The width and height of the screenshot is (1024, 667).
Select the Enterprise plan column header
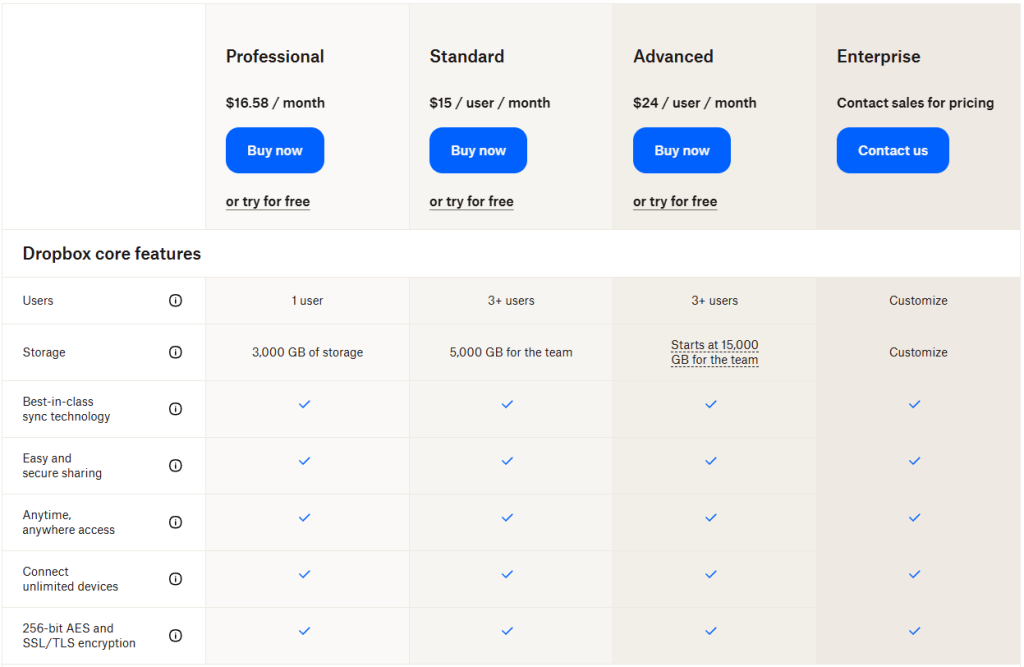click(x=878, y=56)
